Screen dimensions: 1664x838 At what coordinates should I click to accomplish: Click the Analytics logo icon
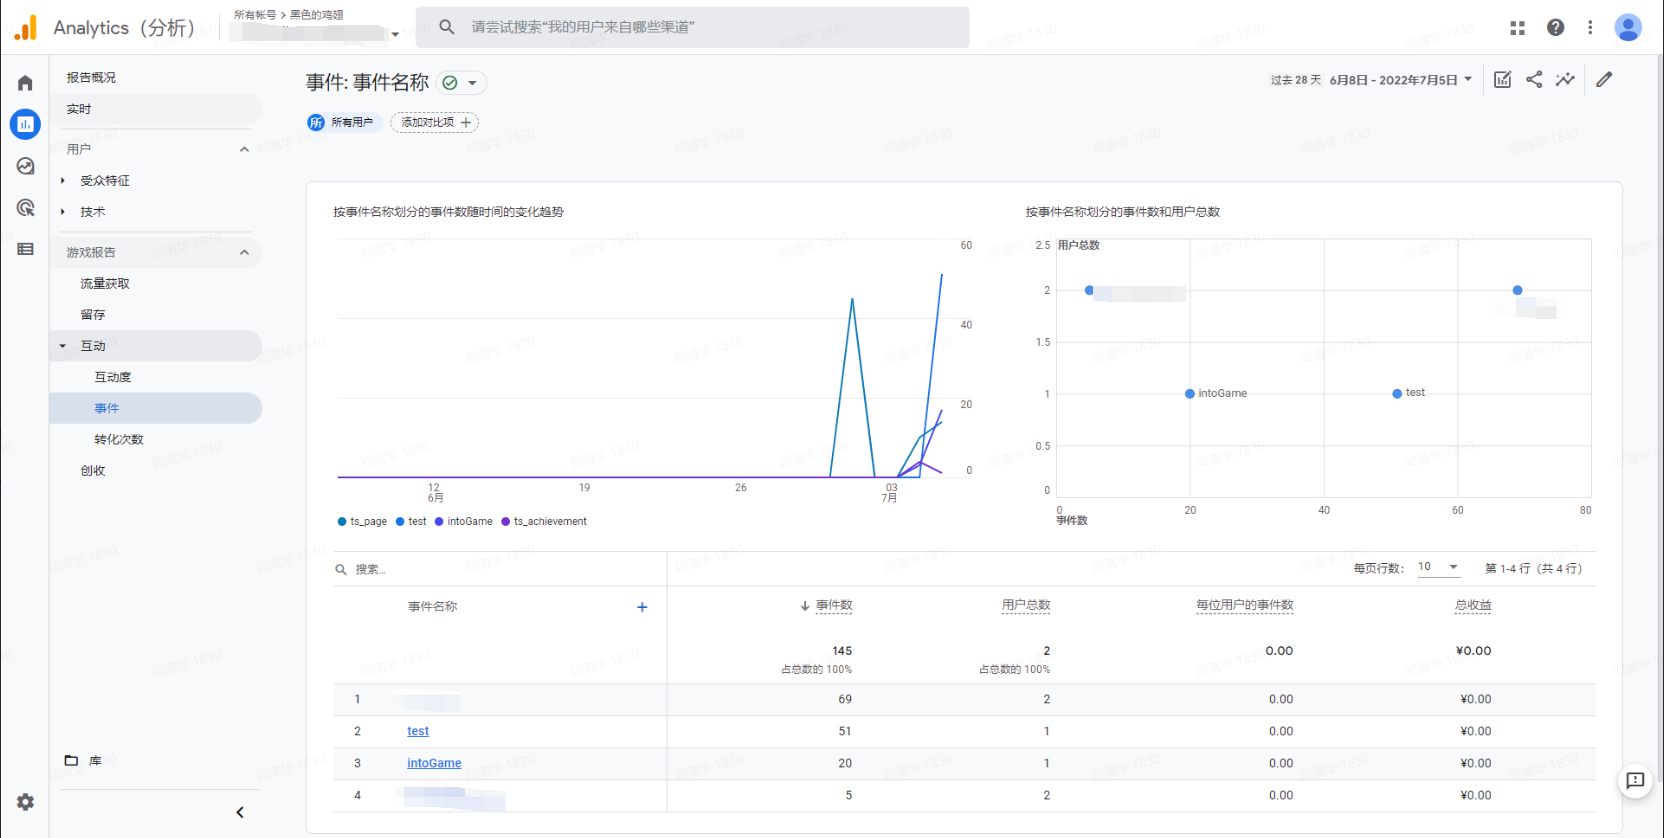pos(26,28)
